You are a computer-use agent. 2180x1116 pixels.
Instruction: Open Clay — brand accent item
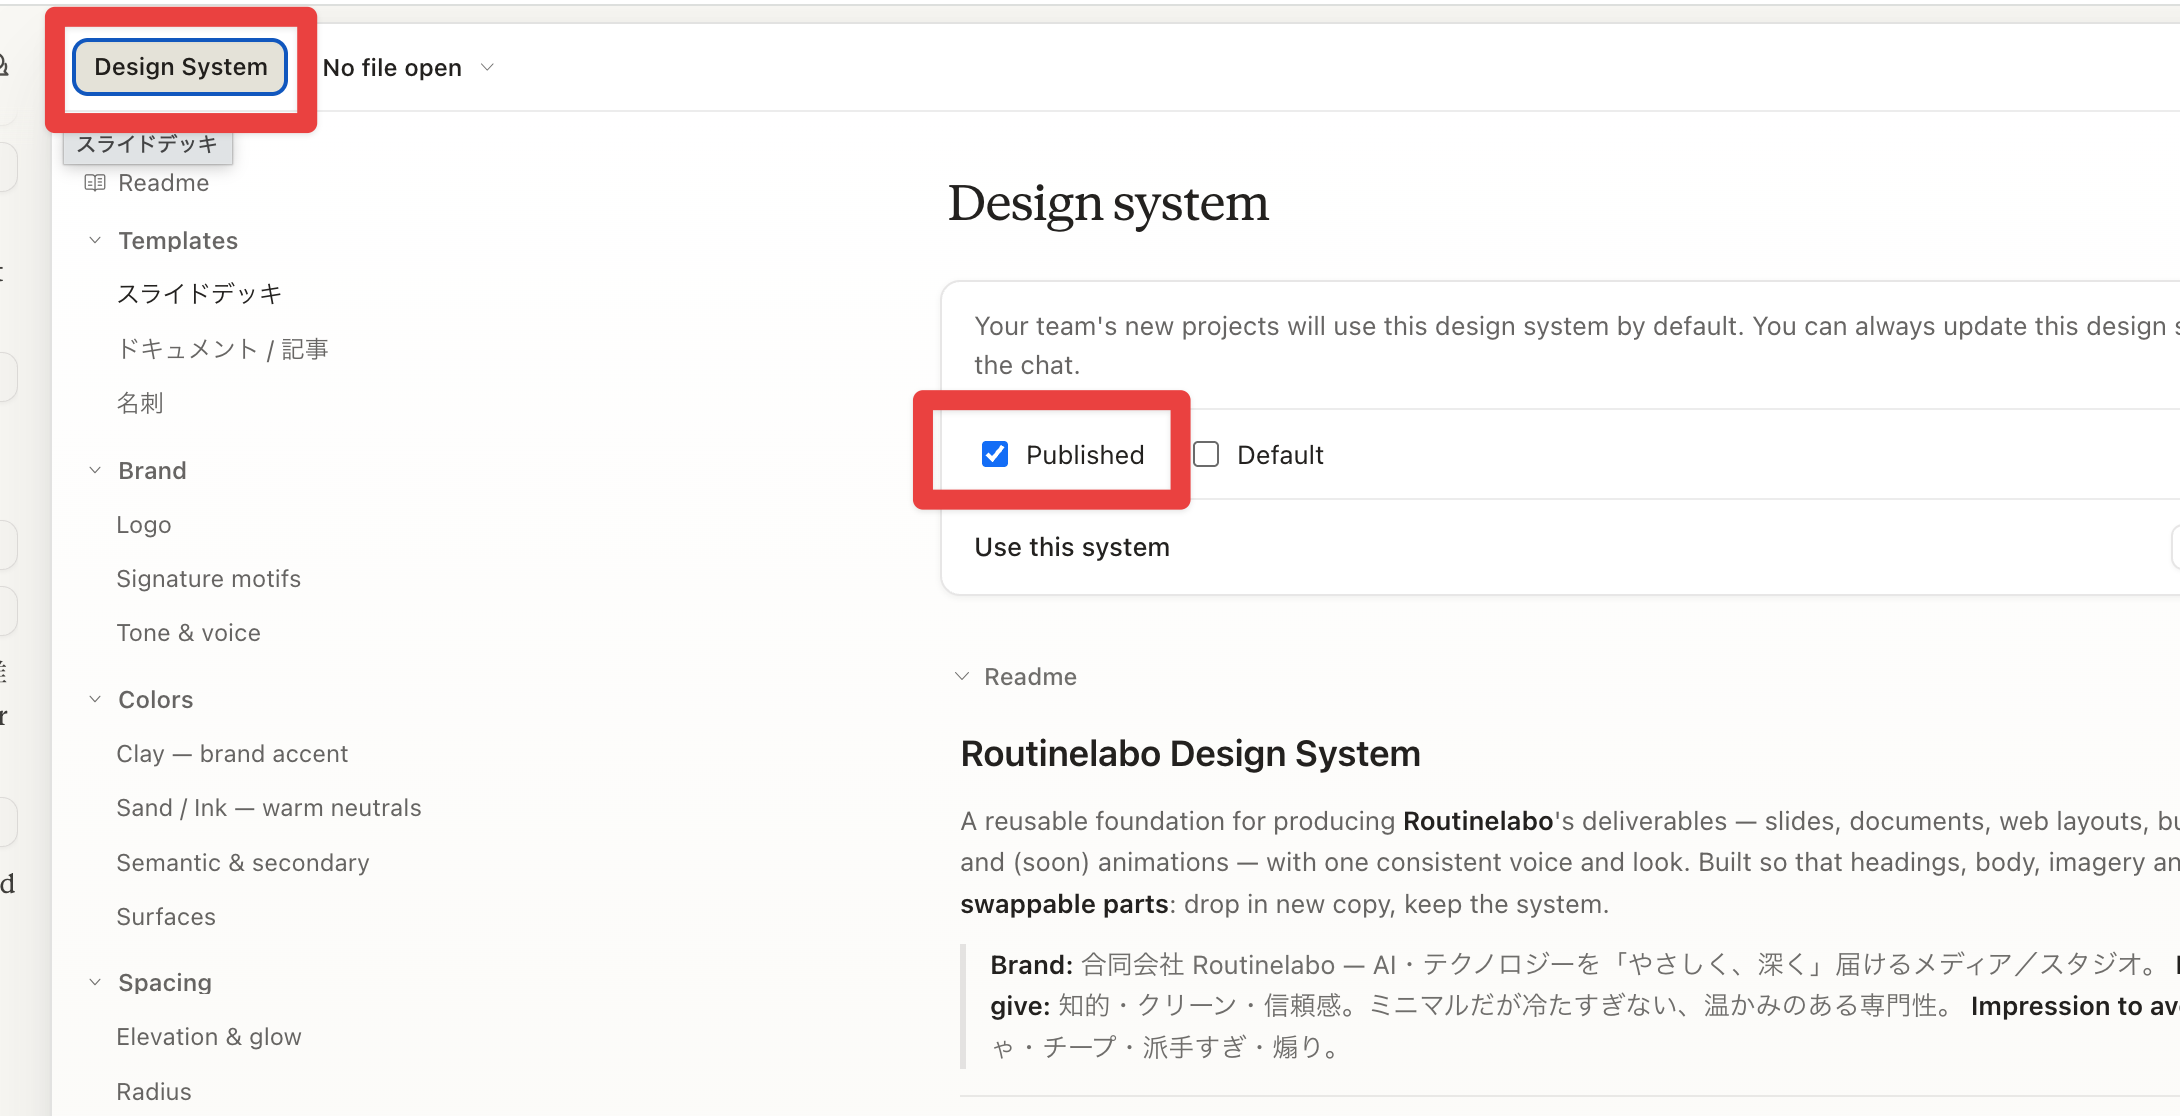click(232, 754)
